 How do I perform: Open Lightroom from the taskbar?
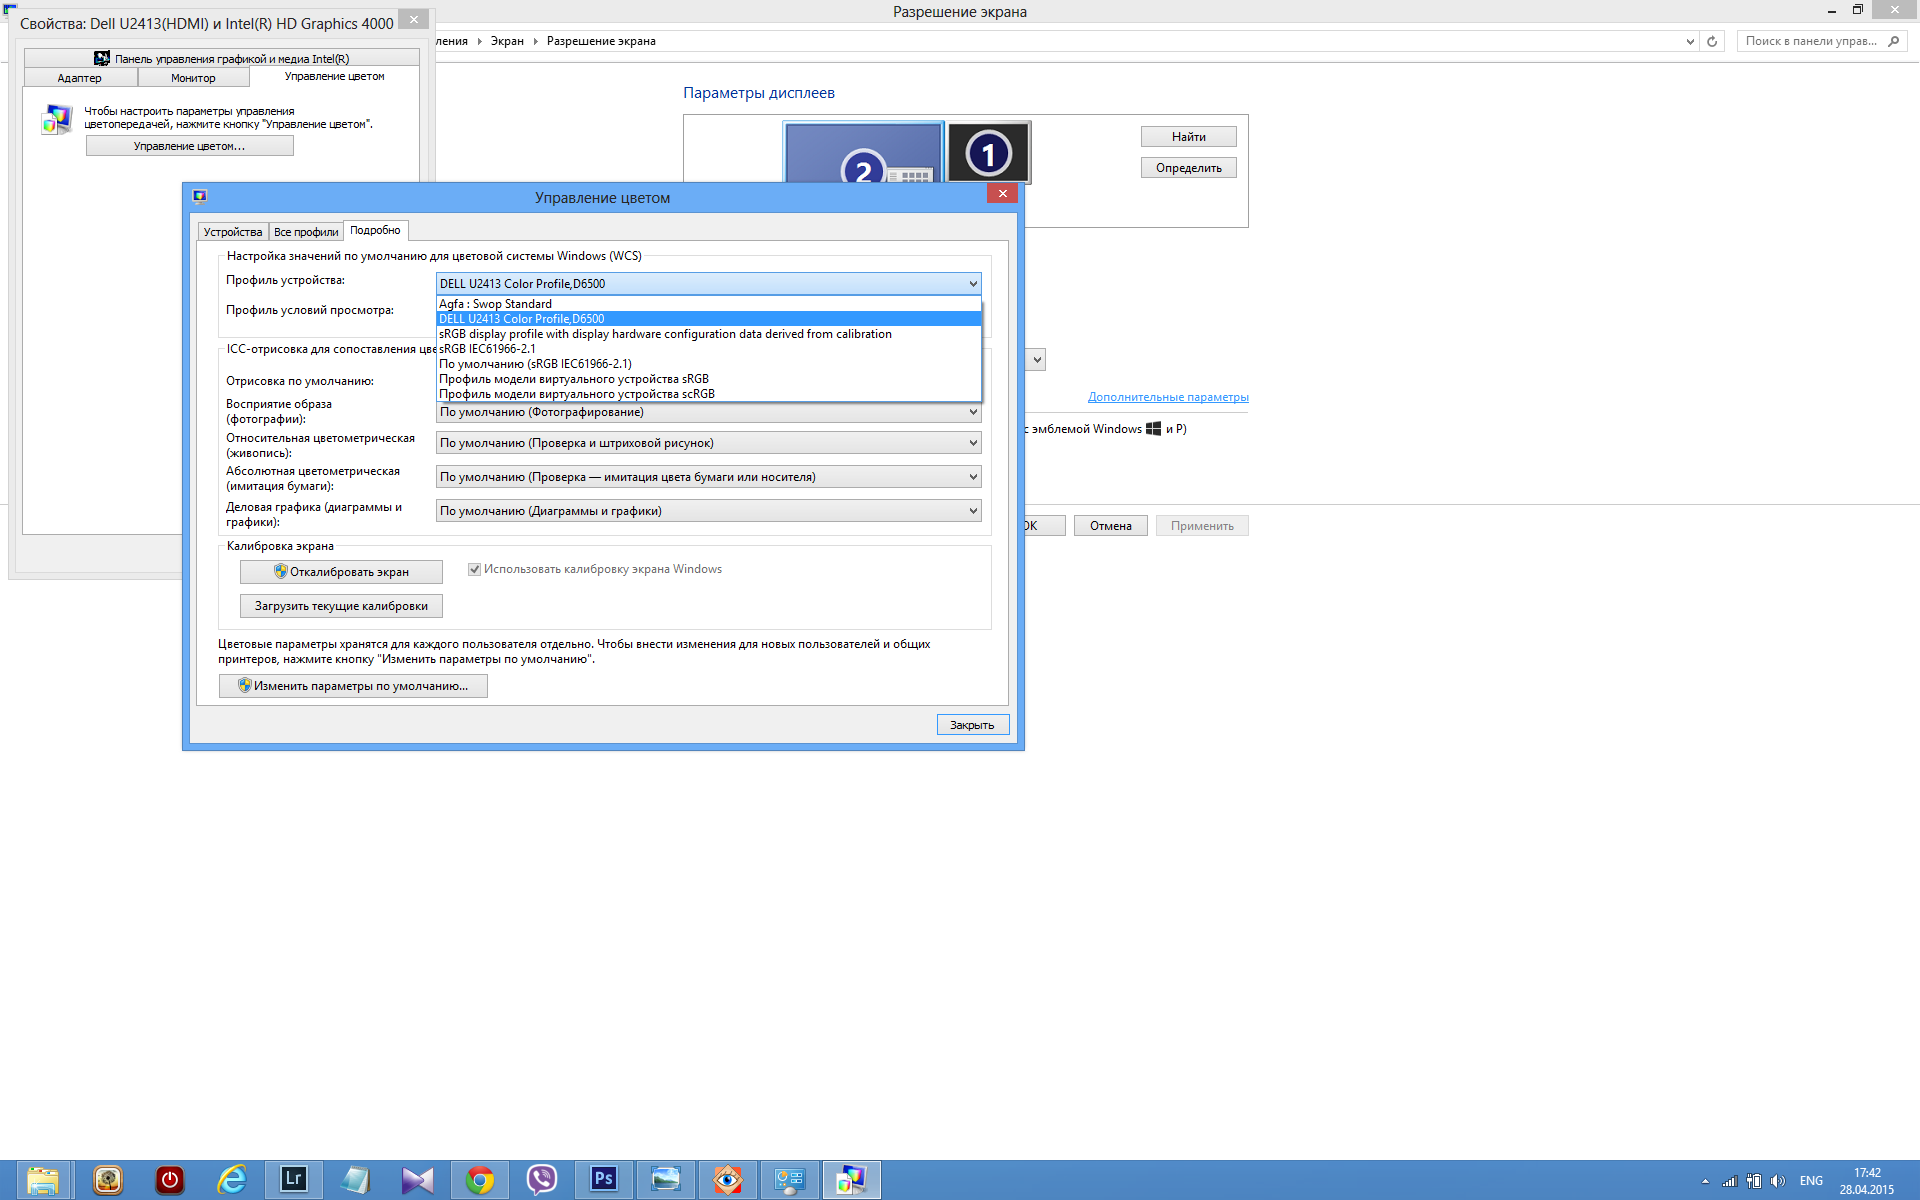pyautogui.click(x=293, y=1179)
